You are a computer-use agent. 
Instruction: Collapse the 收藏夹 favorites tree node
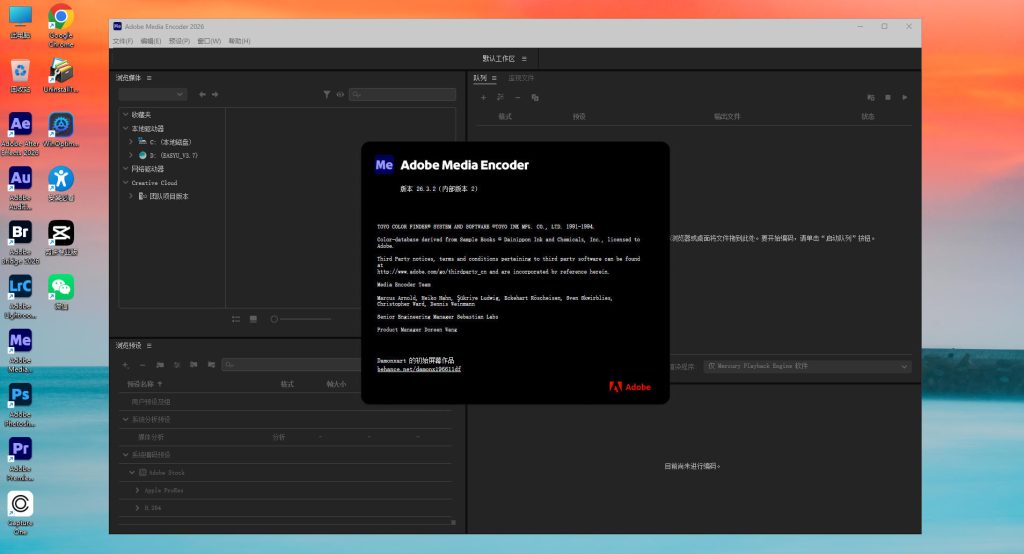[125, 114]
